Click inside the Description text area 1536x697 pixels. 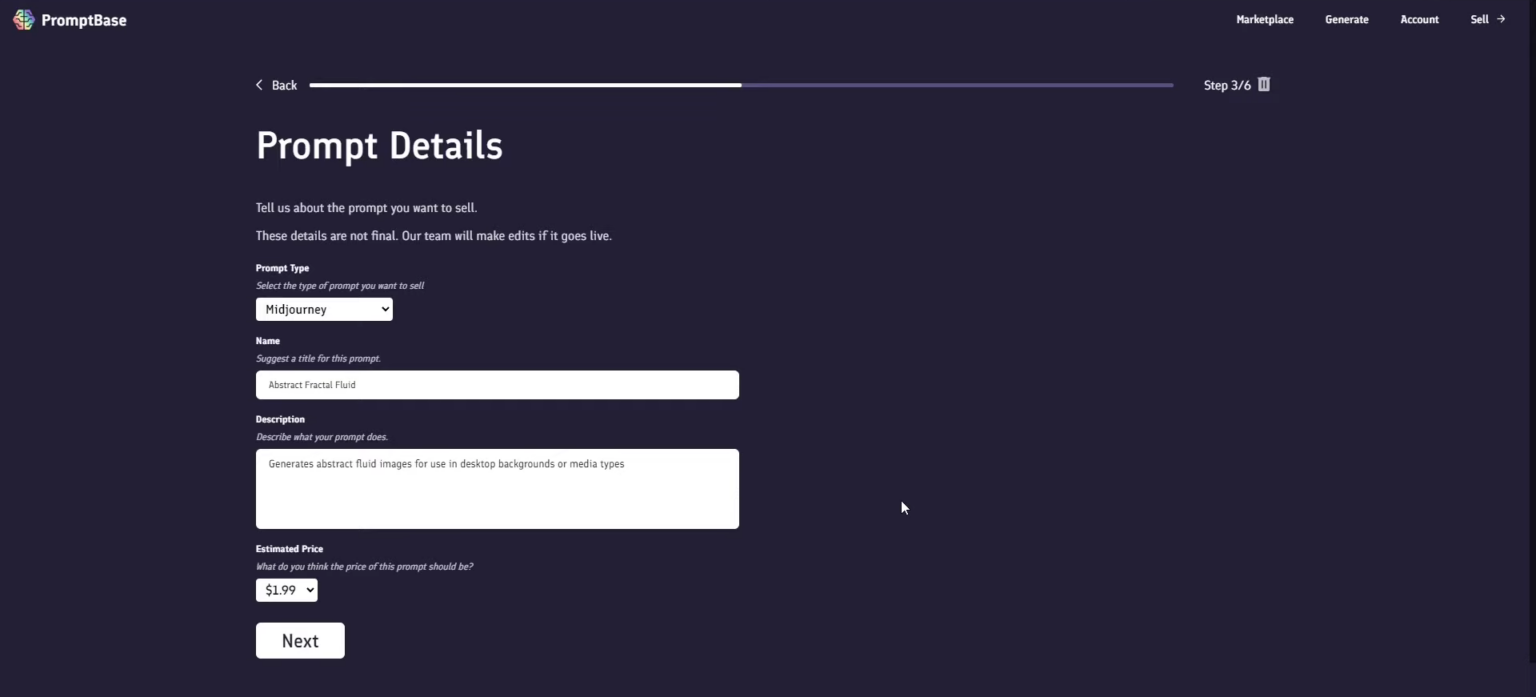(x=497, y=489)
